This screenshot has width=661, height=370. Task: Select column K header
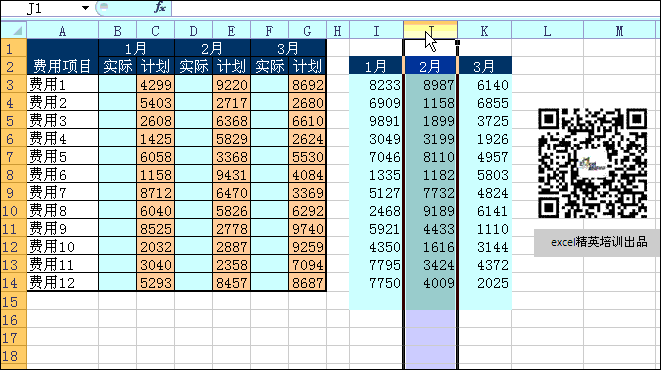pyautogui.click(x=484, y=31)
